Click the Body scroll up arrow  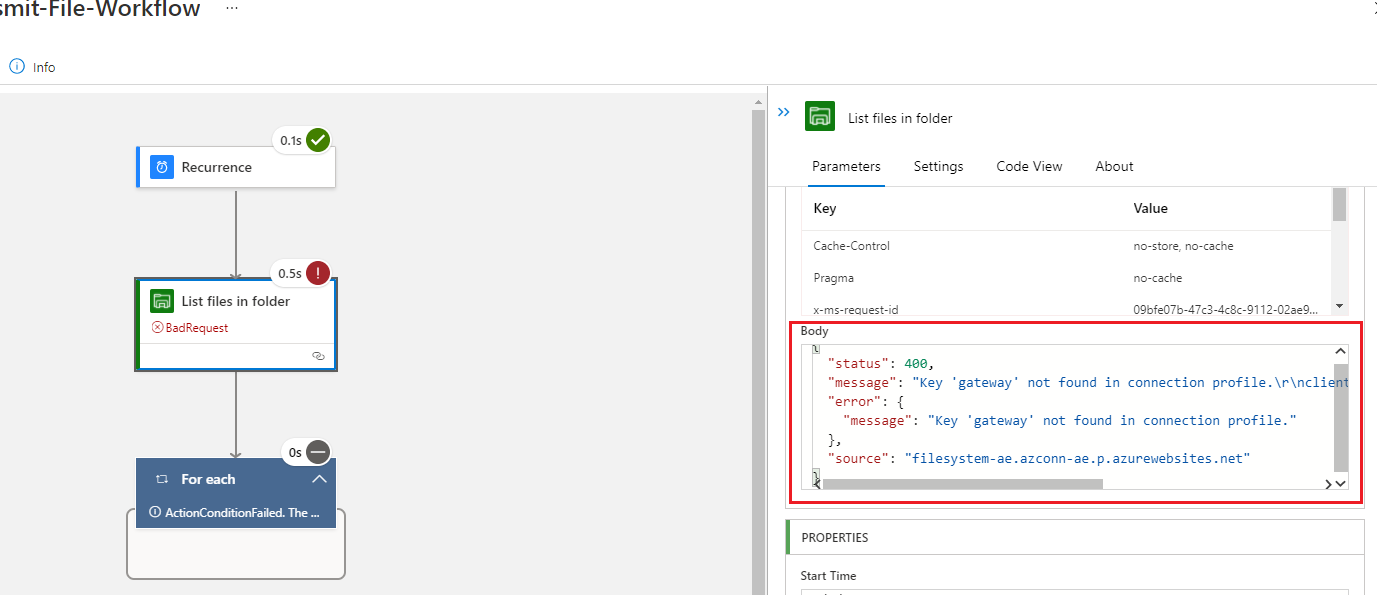point(1341,352)
